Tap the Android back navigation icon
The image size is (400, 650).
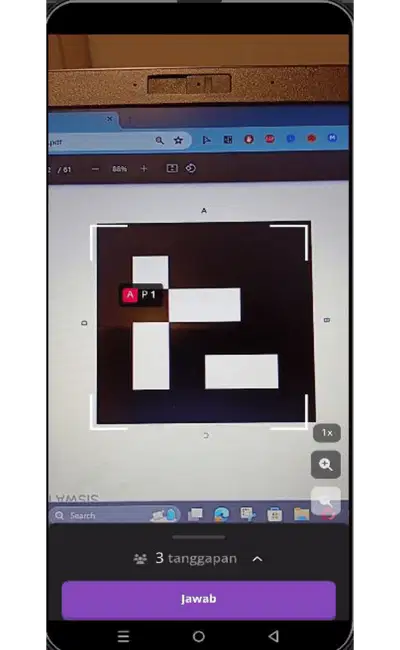click(273, 636)
